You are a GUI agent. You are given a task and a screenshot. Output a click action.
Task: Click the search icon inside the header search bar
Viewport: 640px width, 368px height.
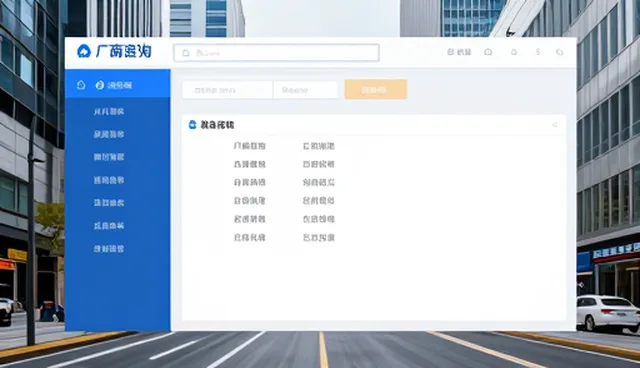coord(186,53)
